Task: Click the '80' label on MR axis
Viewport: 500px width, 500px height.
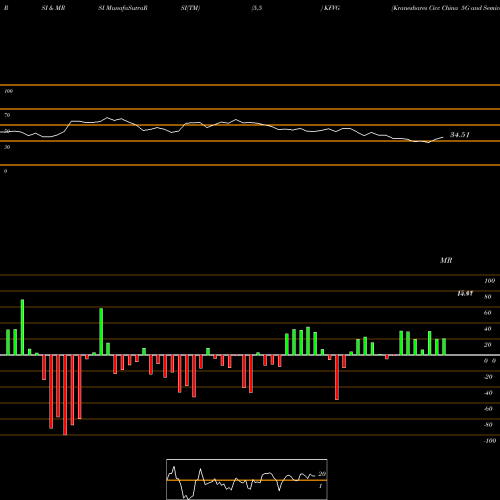Action: point(488,297)
